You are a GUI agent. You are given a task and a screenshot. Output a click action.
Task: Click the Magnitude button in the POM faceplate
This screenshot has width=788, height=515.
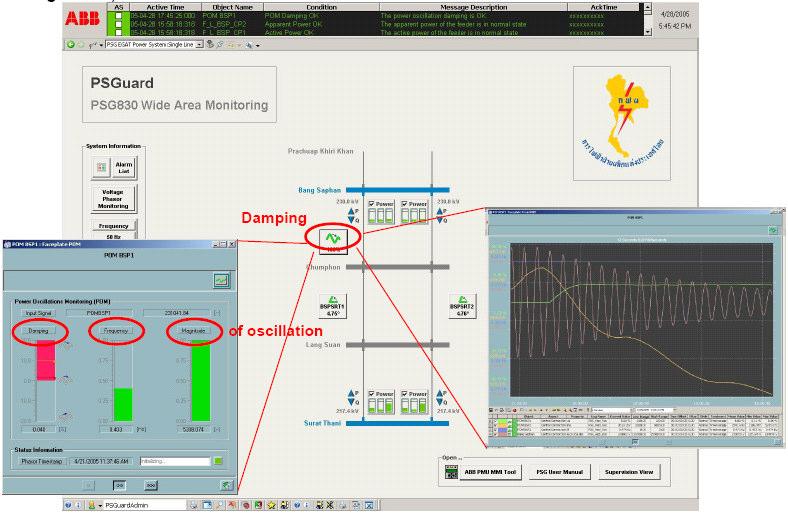[x=193, y=331]
